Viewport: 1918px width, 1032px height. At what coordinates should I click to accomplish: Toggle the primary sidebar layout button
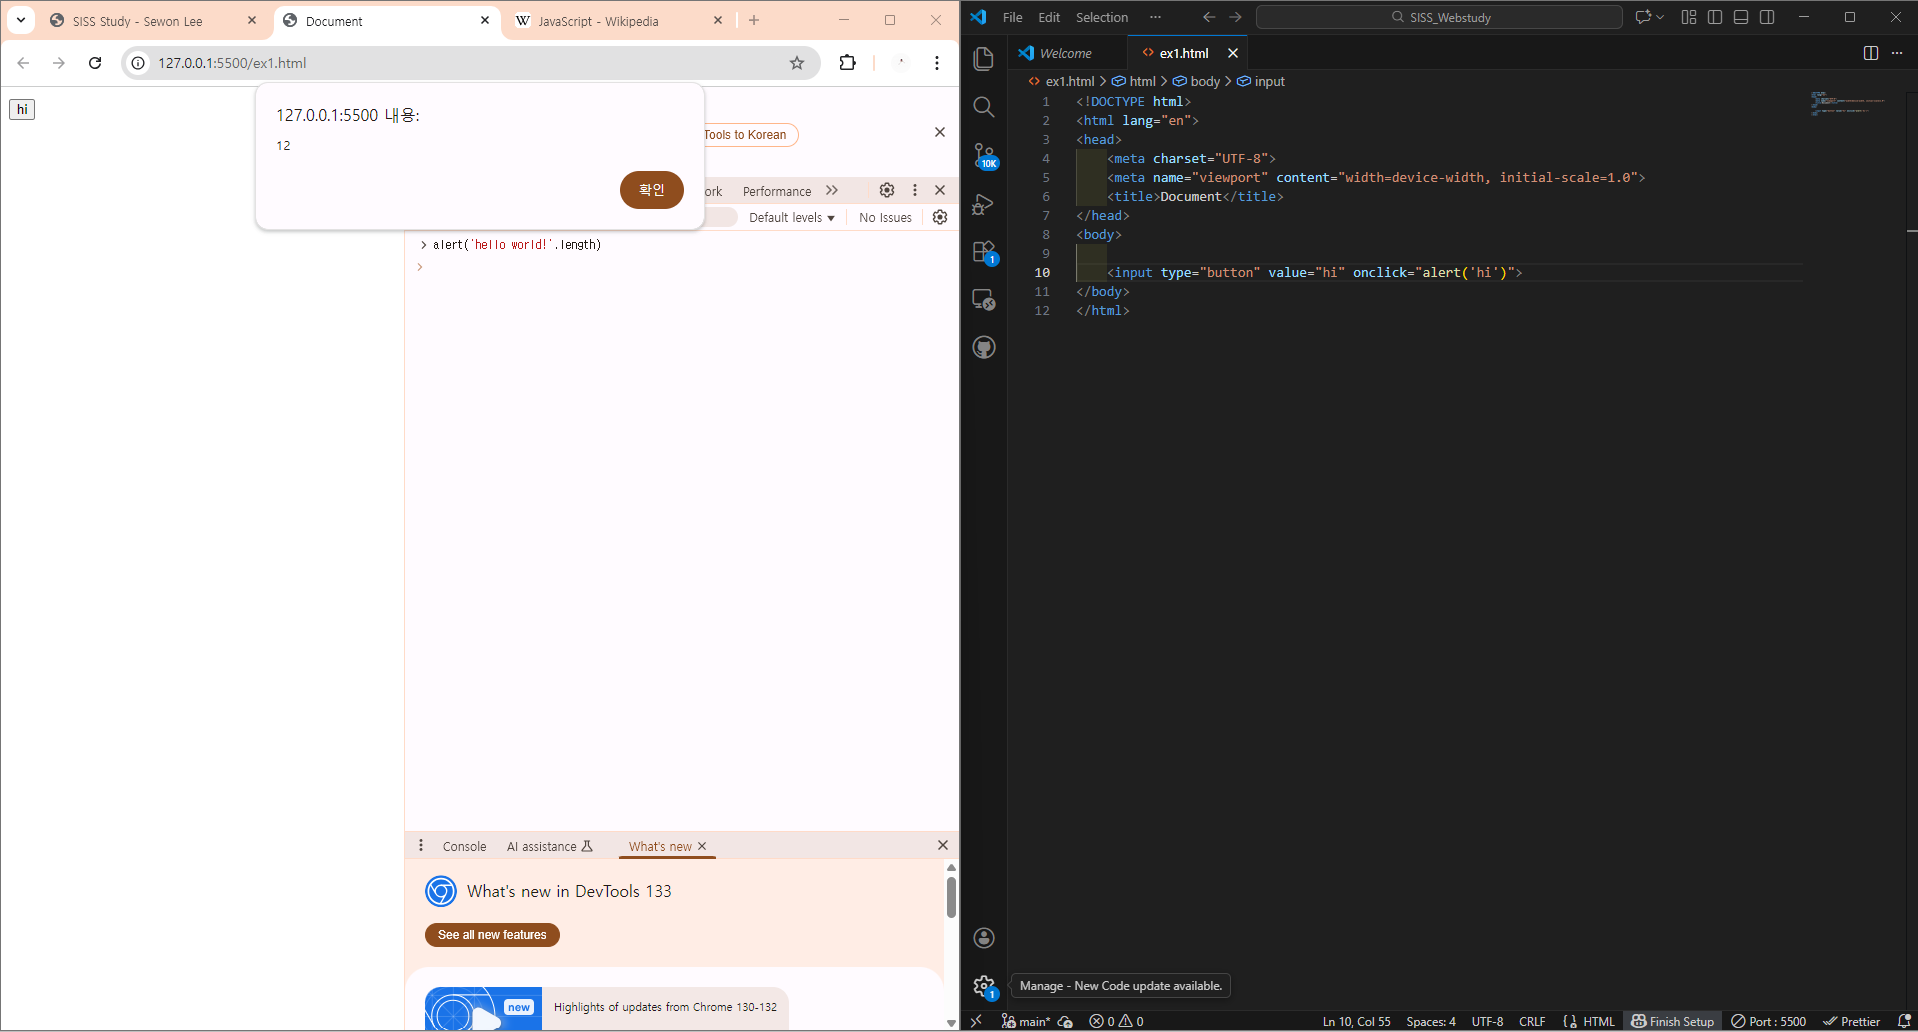coord(1715,17)
